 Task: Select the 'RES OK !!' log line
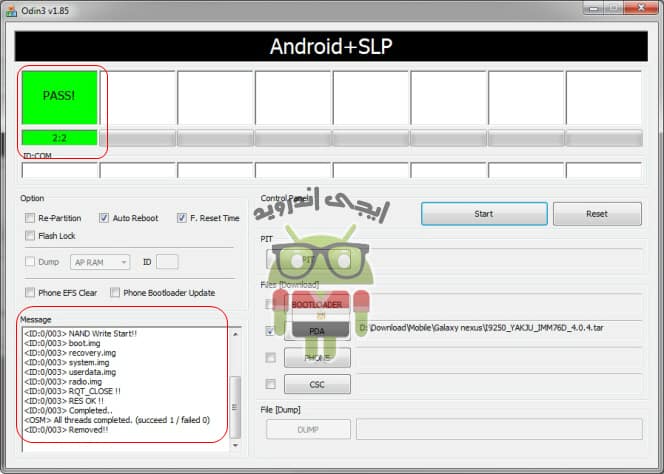[x=64, y=401]
